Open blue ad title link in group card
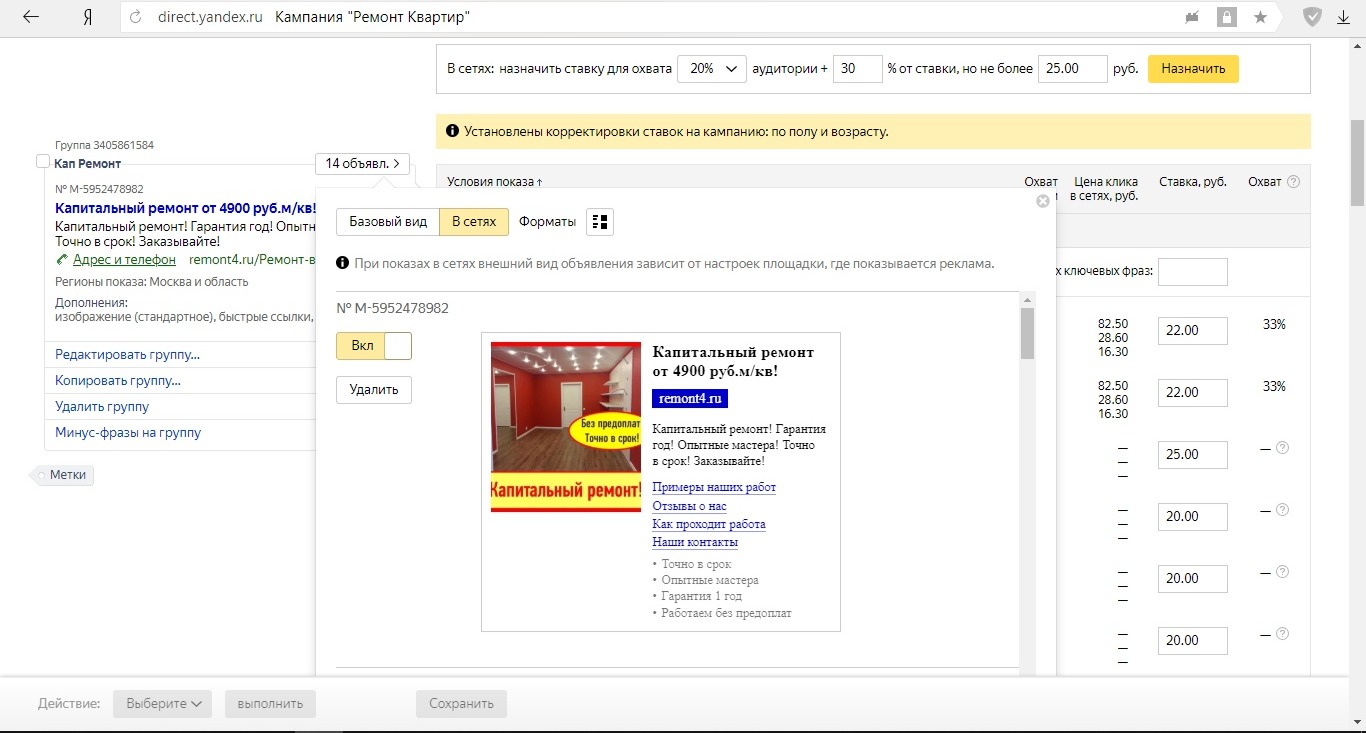This screenshot has width=1366, height=733. 185,208
